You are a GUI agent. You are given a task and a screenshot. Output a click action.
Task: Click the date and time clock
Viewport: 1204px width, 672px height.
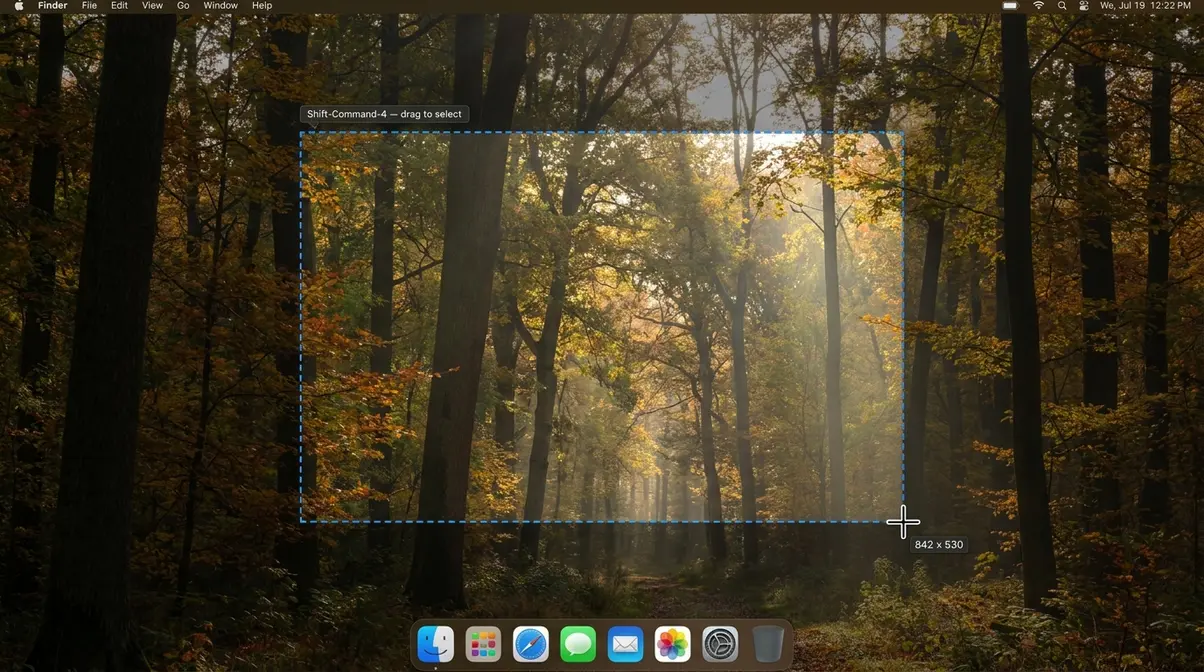point(1145,6)
